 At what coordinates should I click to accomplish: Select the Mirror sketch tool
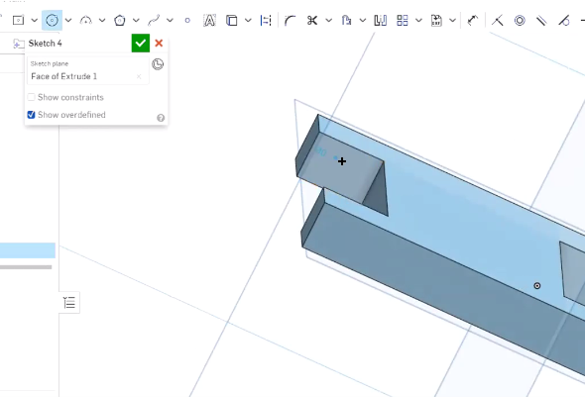pos(380,20)
